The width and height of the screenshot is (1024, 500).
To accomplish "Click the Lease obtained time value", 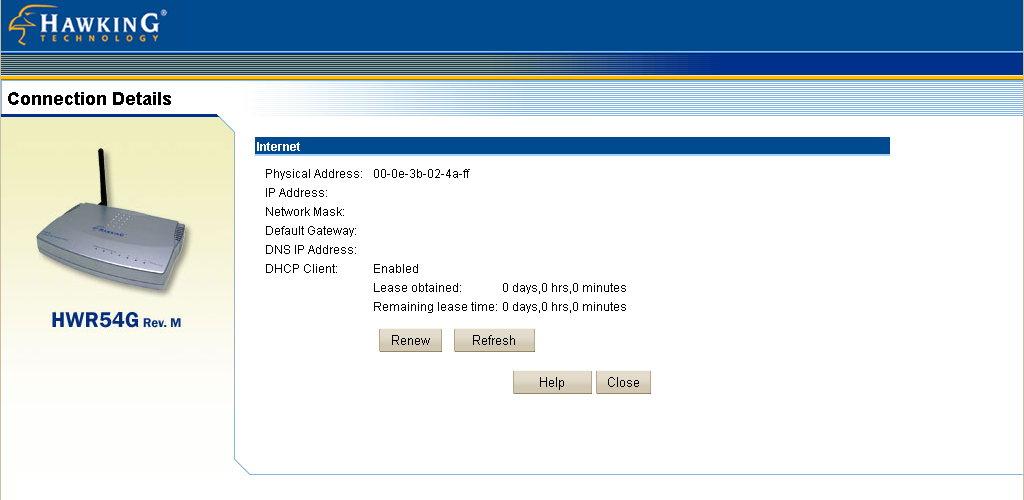I will click(x=564, y=287).
